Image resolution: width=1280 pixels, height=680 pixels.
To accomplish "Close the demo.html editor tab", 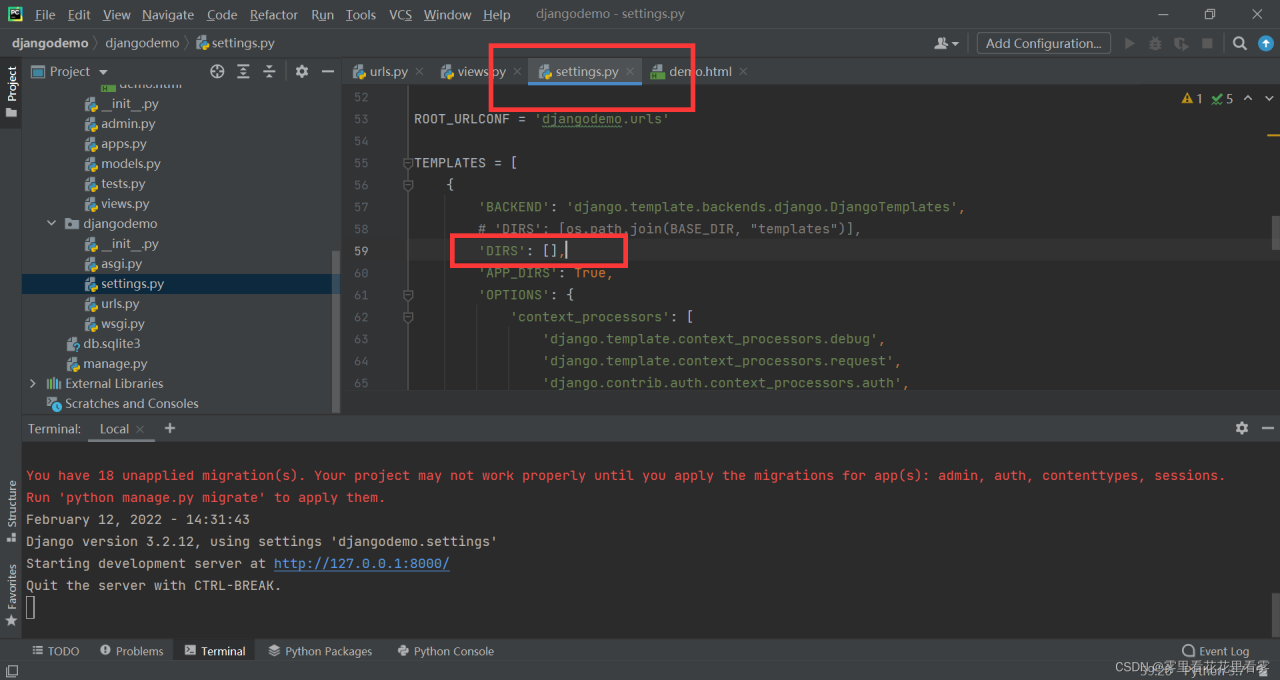I will (743, 72).
